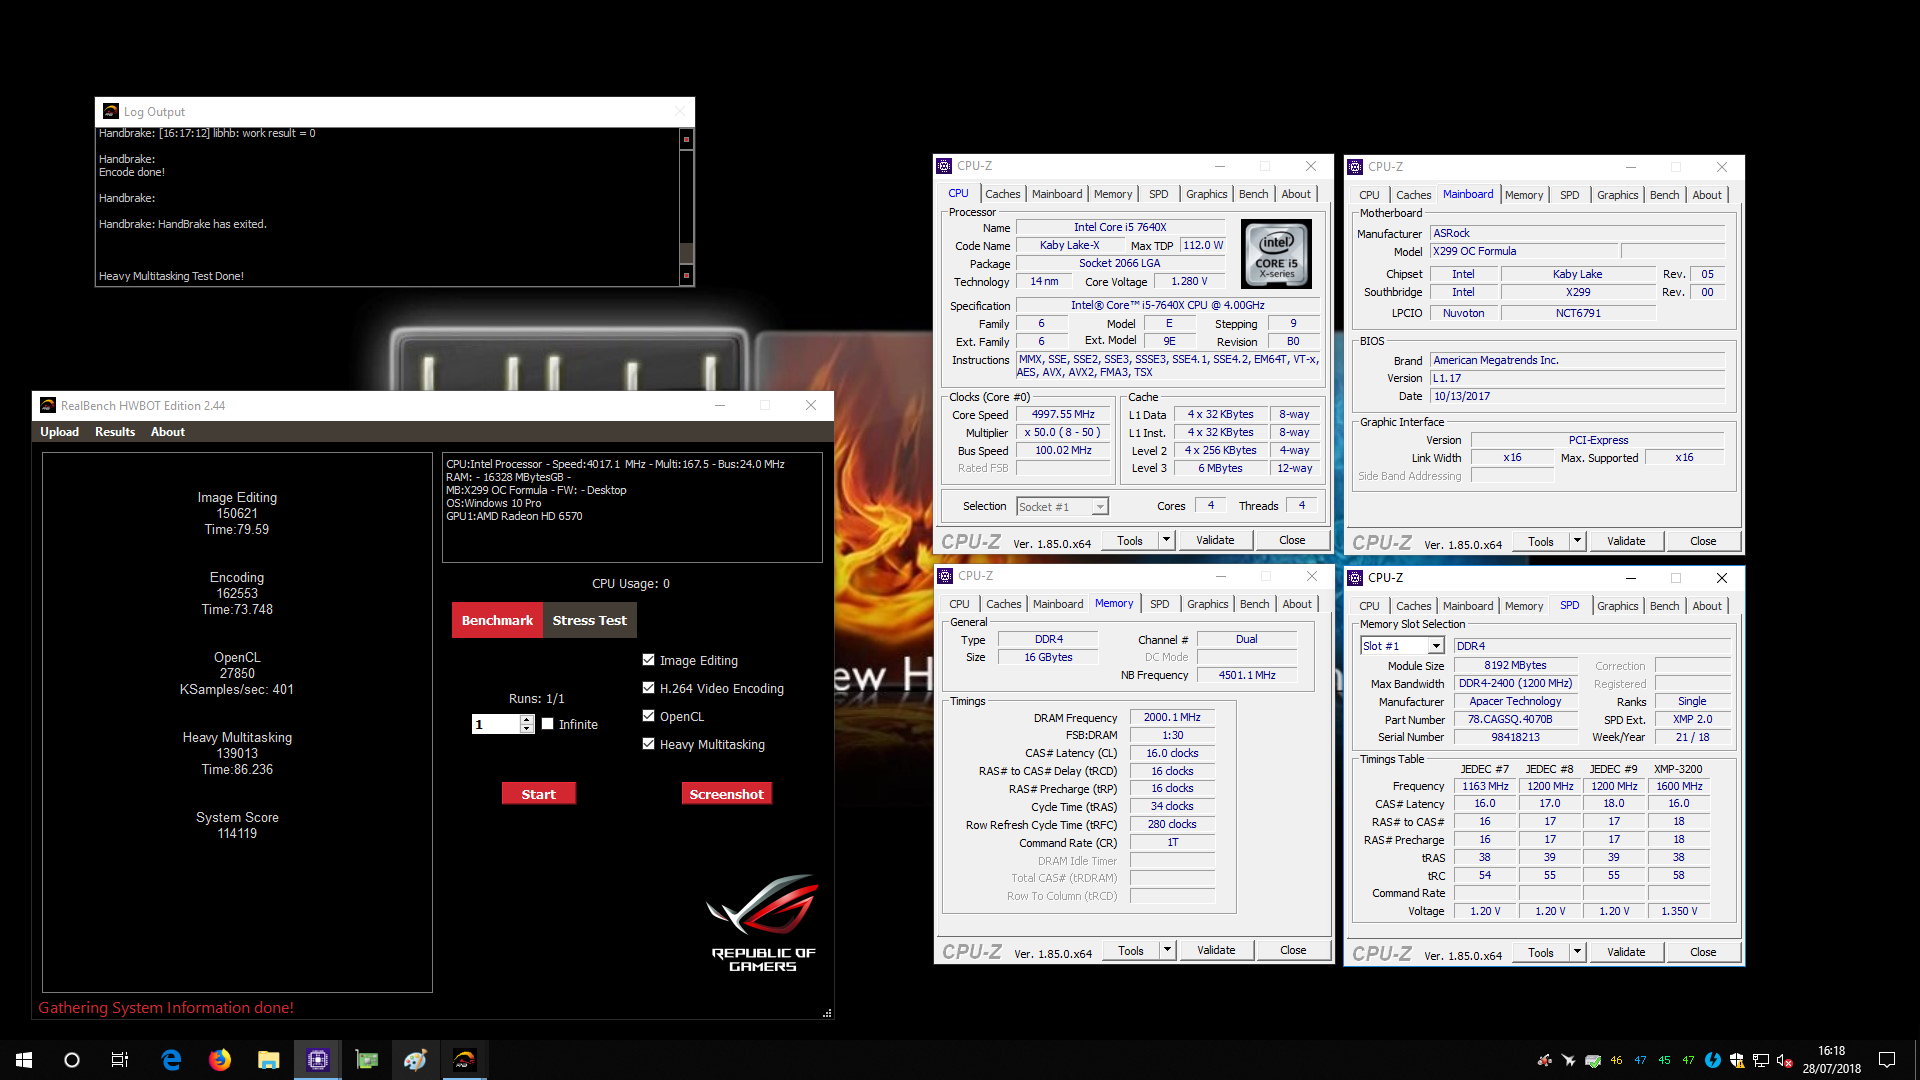Click Close button in CPU-Z SPD window
The width and height of the screenshot is (1920, 1080).
coord(1703,952)
